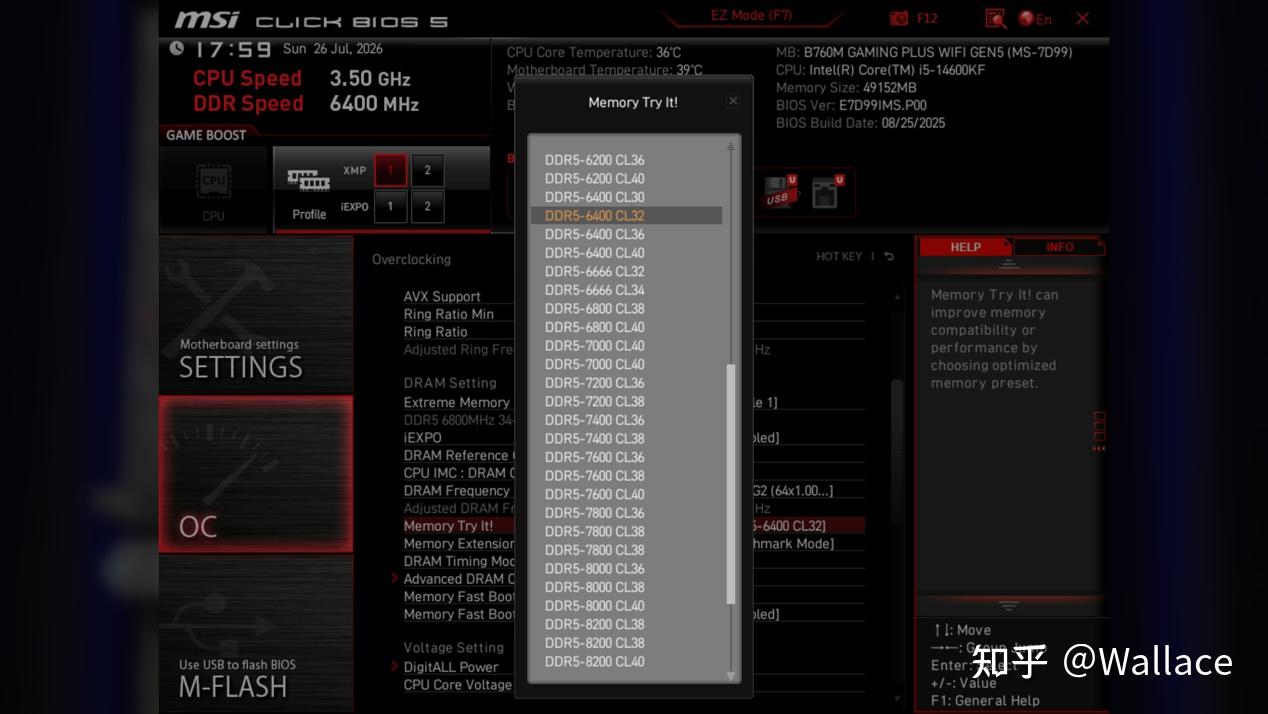Click the Memory Try It! list scrollbar thumb

pyautogui.click(x=731, y=484)
